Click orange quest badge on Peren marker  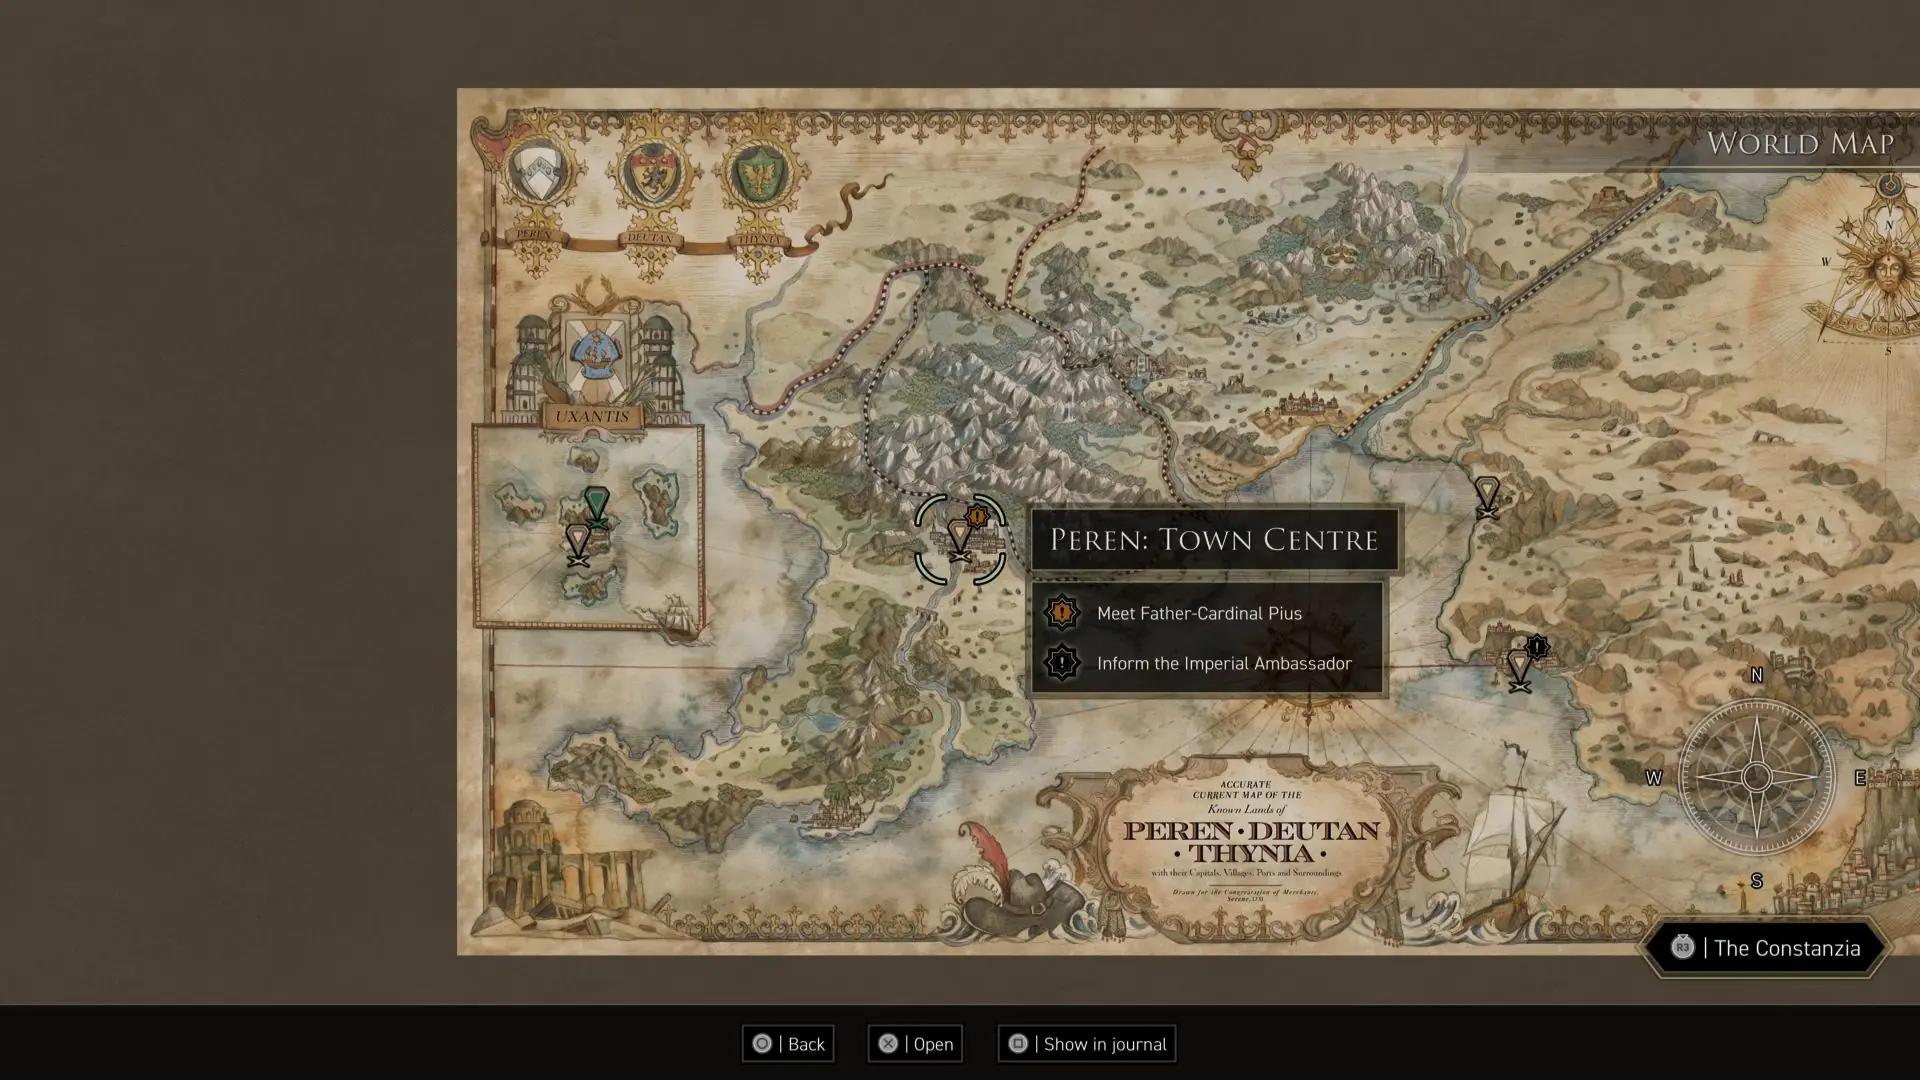[x=977, y=516]
